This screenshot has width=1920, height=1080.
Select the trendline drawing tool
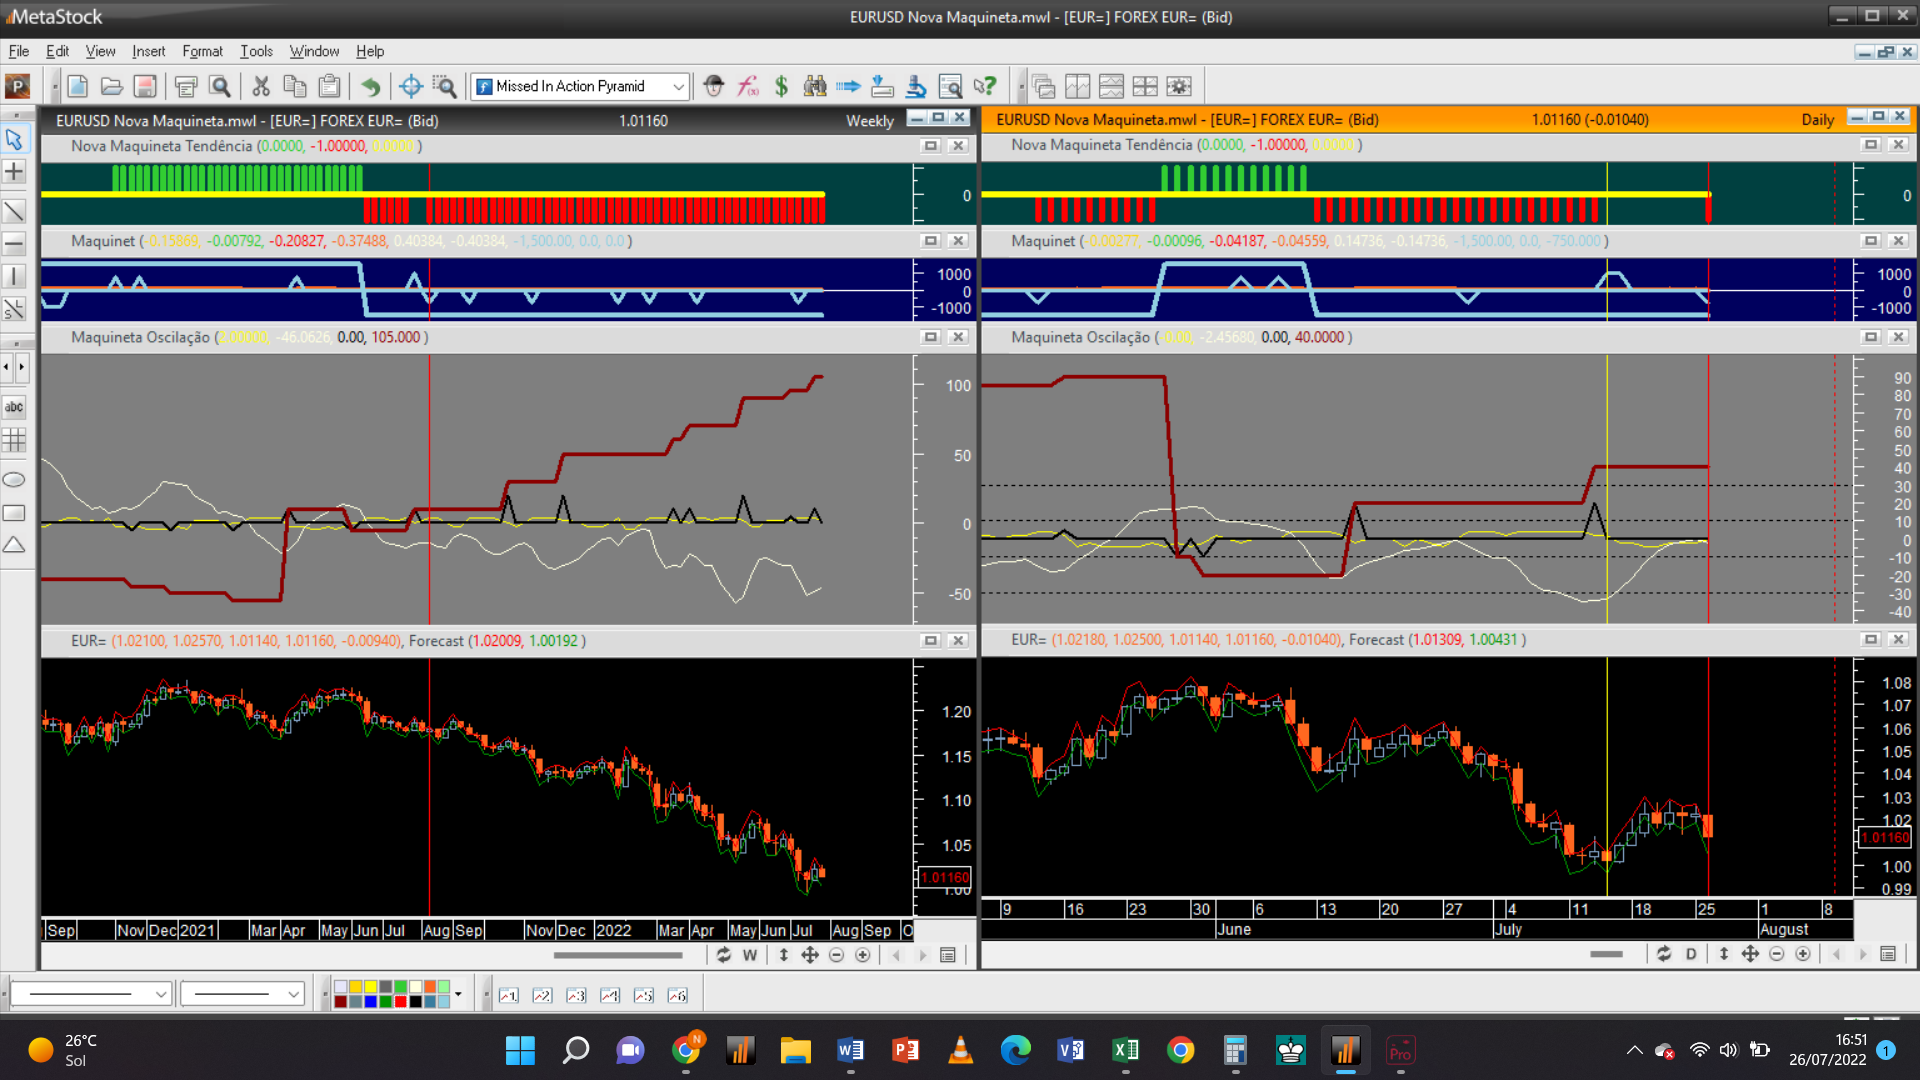pos(14,211)
